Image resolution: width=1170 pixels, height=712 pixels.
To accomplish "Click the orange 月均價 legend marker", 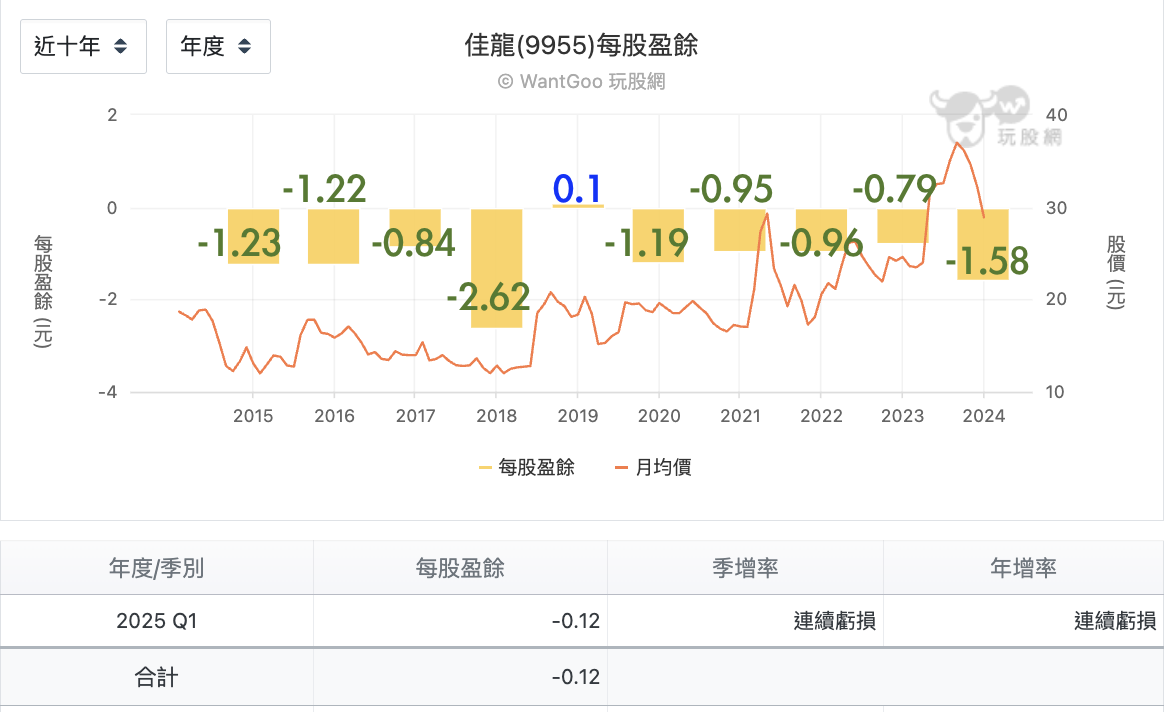I will coord(620,467).
